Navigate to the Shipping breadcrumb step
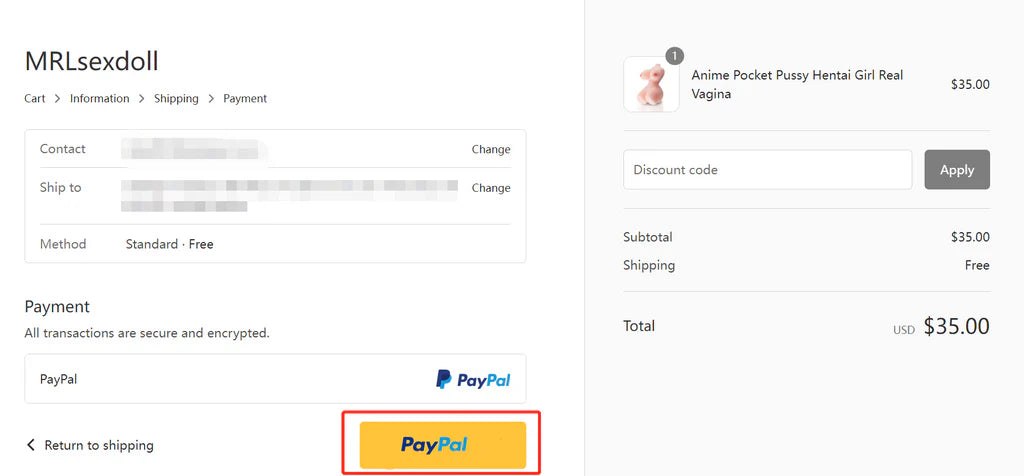This screenshot has width=1024, height=476. tap(176, 99)
